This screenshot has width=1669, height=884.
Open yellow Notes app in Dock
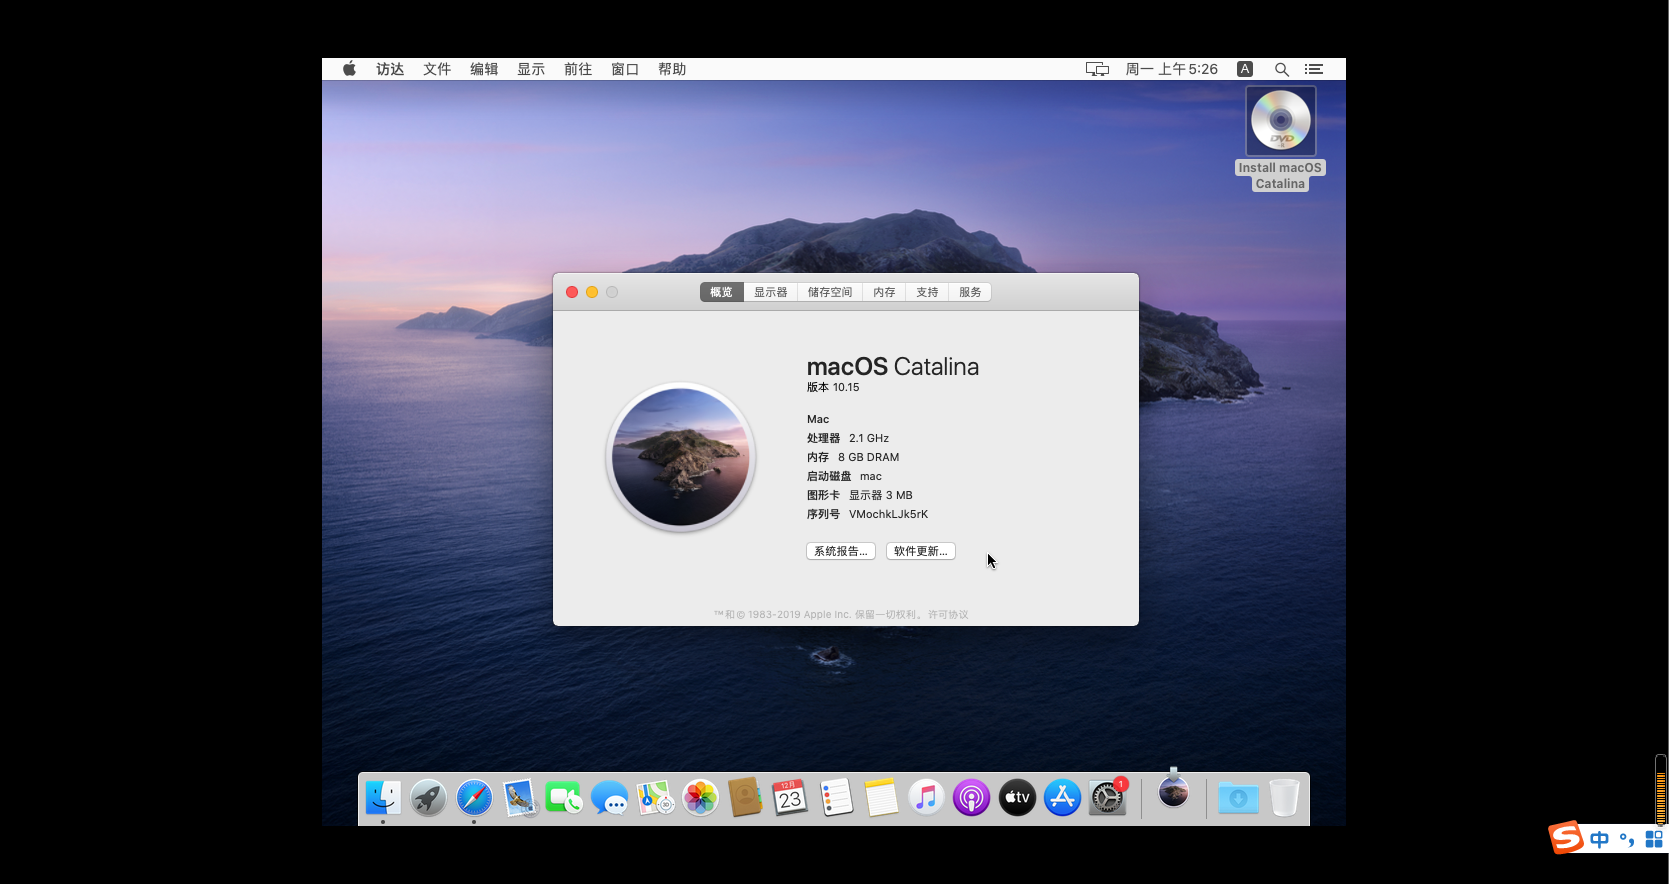[881, 798]
